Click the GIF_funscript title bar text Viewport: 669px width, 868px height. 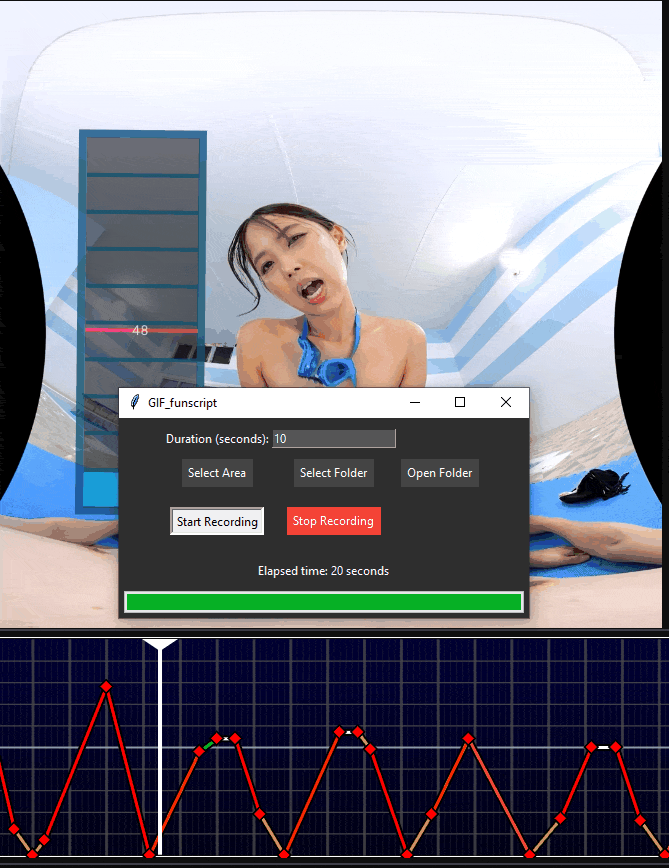[183, 403]
